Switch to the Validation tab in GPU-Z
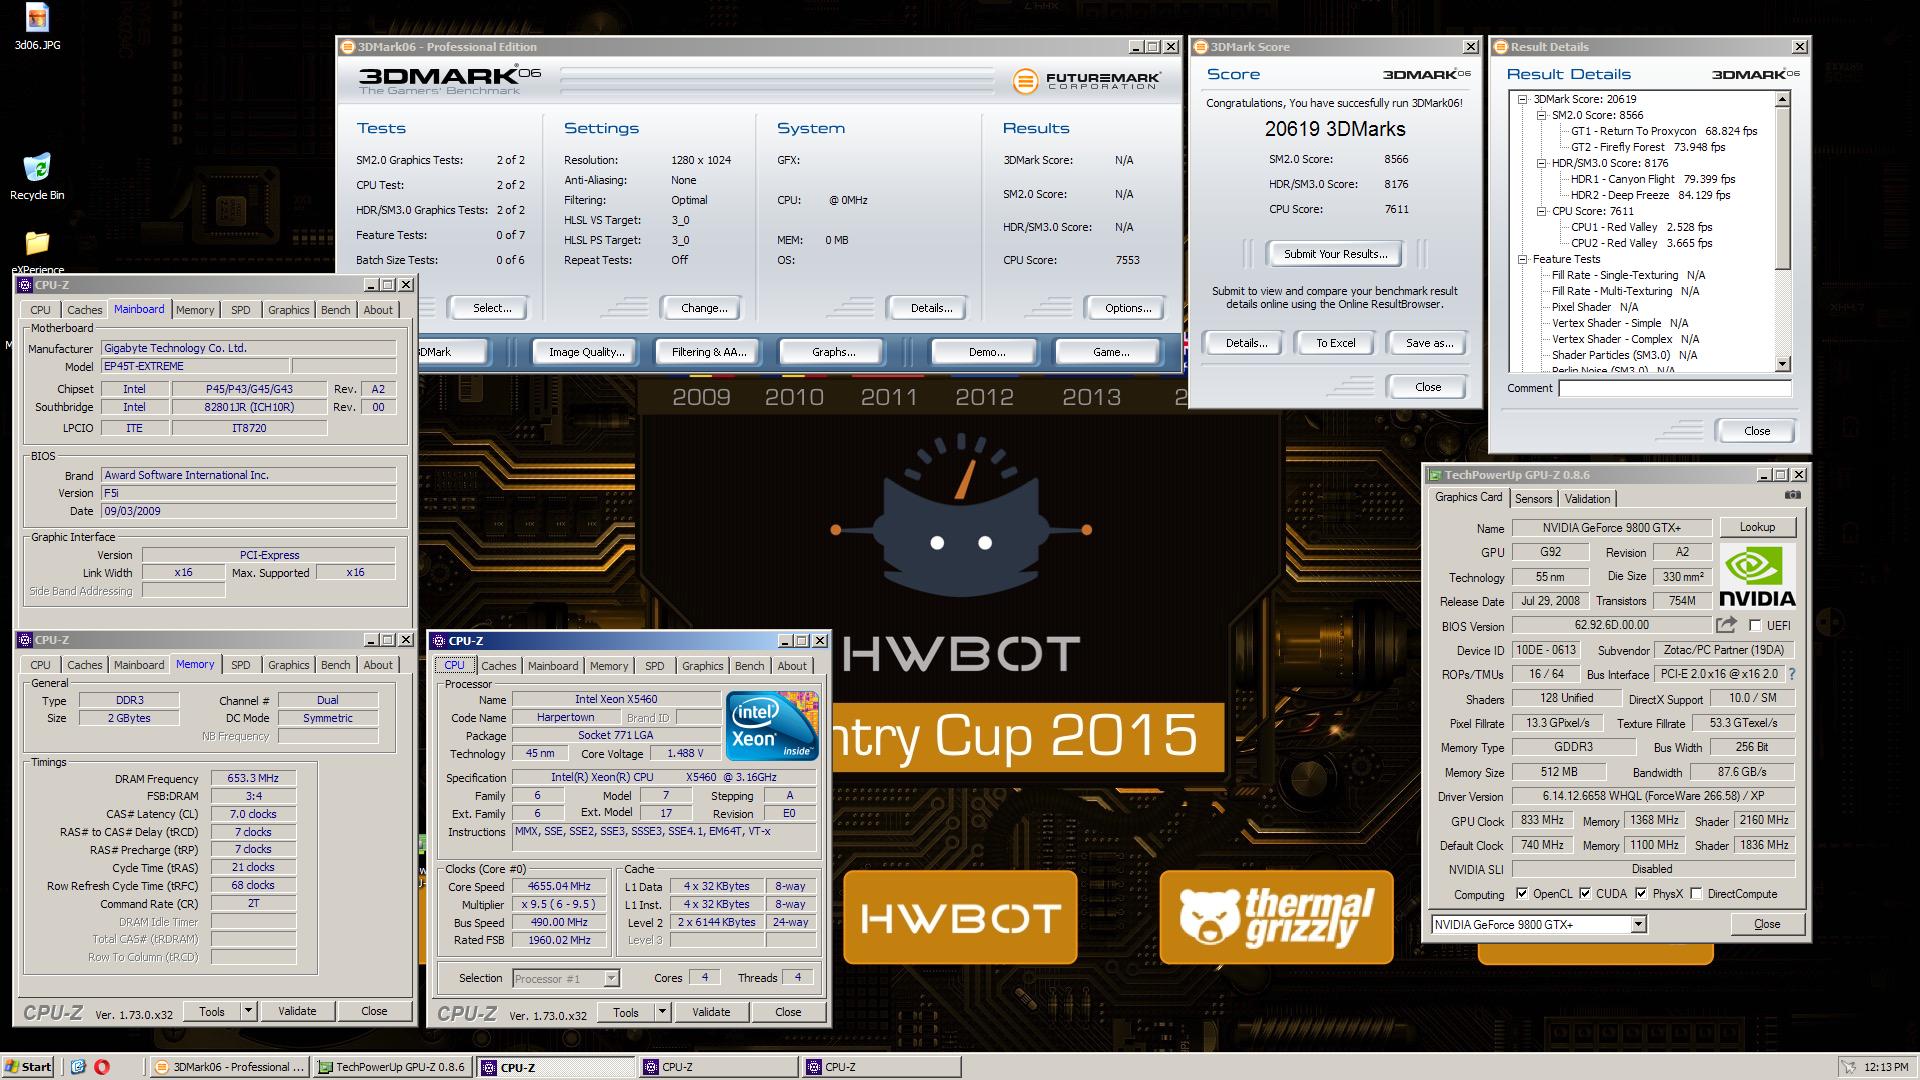Viewport: 1920px width, 1080px height. pos(1587,499)
